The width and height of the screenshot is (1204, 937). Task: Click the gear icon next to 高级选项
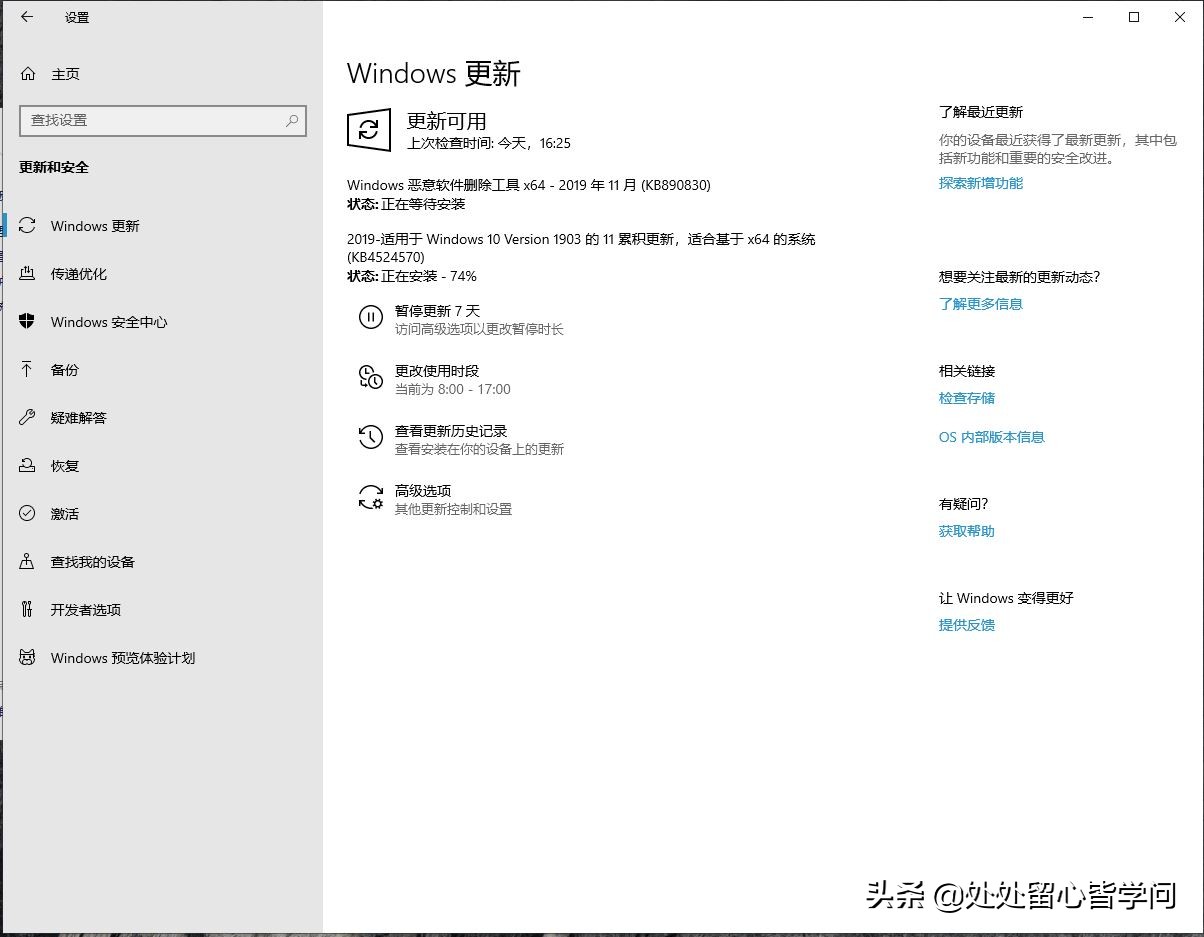[x=371, y=497]
